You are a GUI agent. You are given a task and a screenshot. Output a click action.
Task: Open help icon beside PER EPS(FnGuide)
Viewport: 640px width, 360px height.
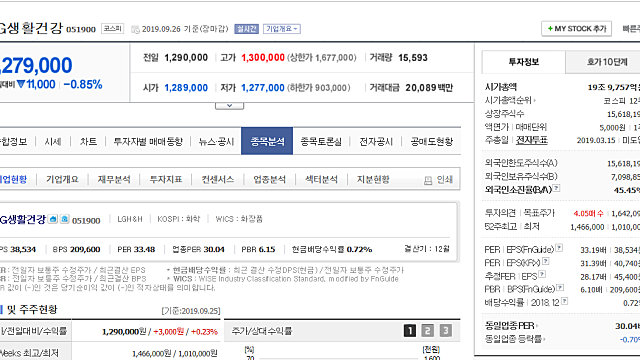[559, 248]
